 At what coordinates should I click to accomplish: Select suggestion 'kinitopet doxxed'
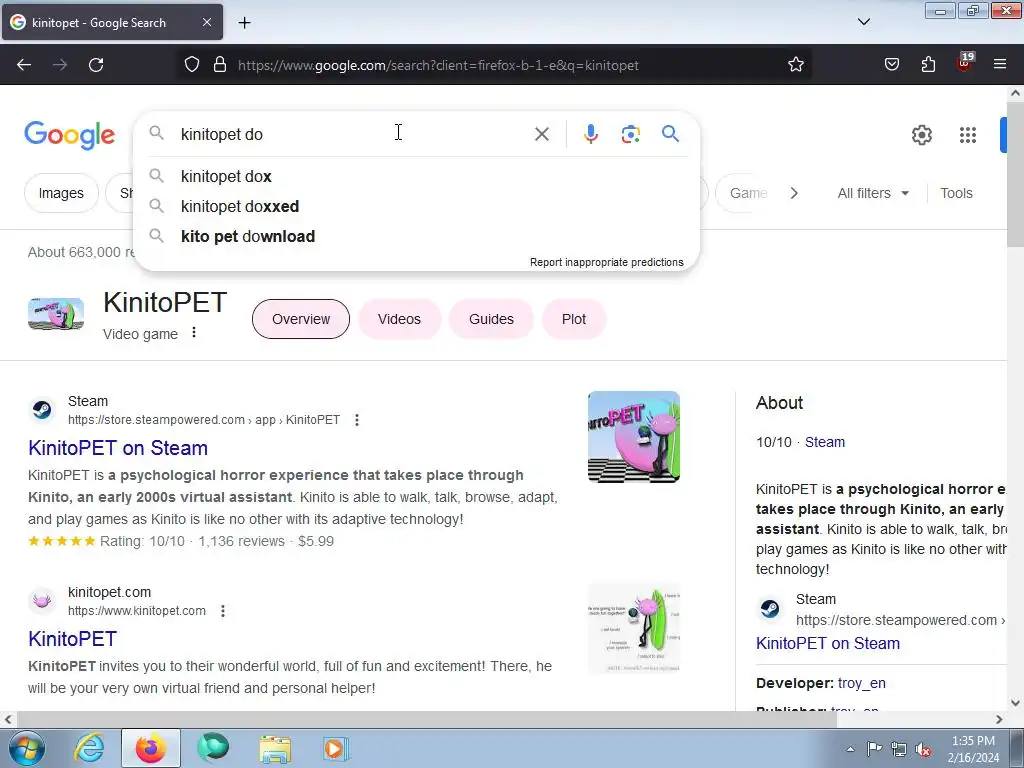pyautogui.click(x=417, y=206)
